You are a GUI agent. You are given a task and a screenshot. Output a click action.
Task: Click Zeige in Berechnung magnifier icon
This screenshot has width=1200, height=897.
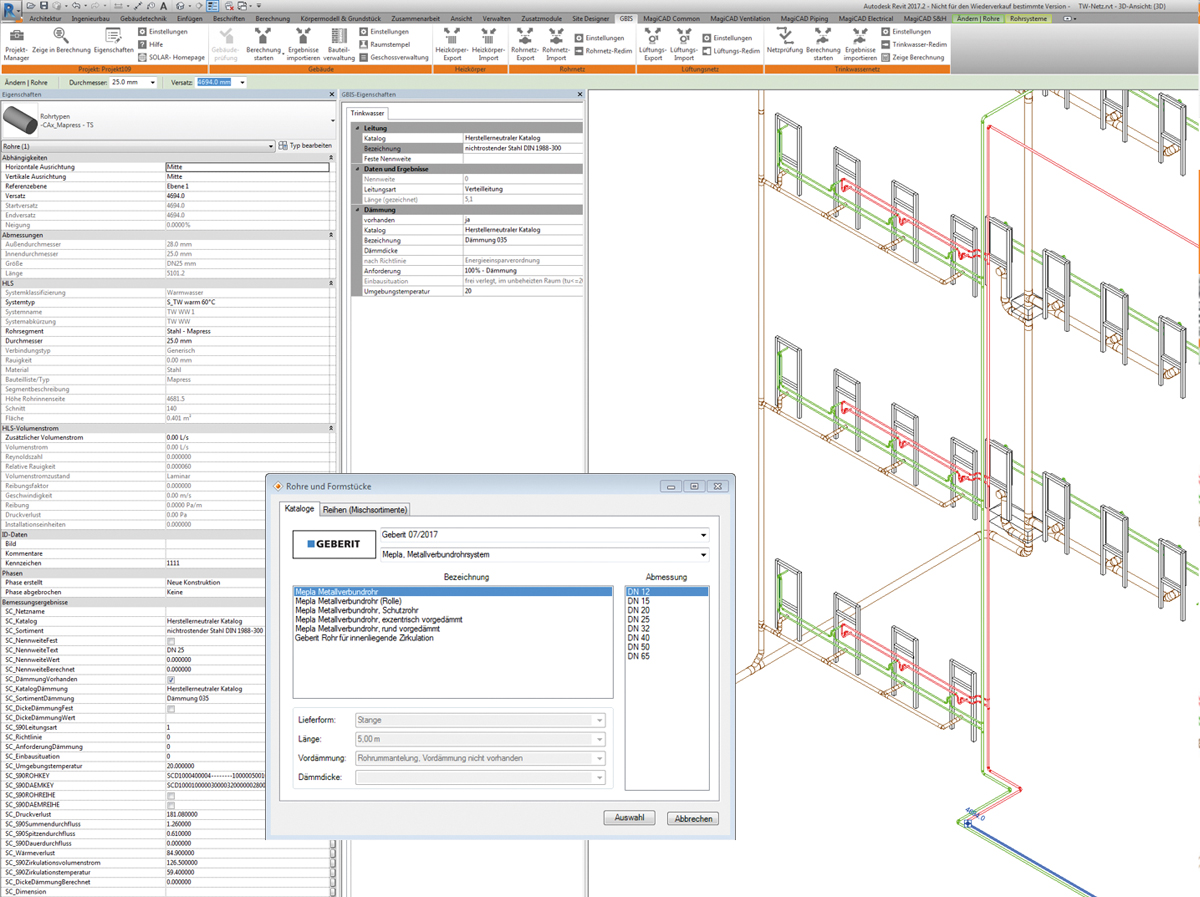[60, 37]
